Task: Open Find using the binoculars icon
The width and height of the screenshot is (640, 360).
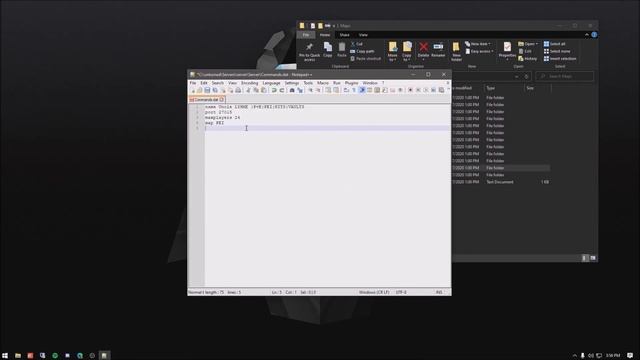Action: [x=292, y=90]
